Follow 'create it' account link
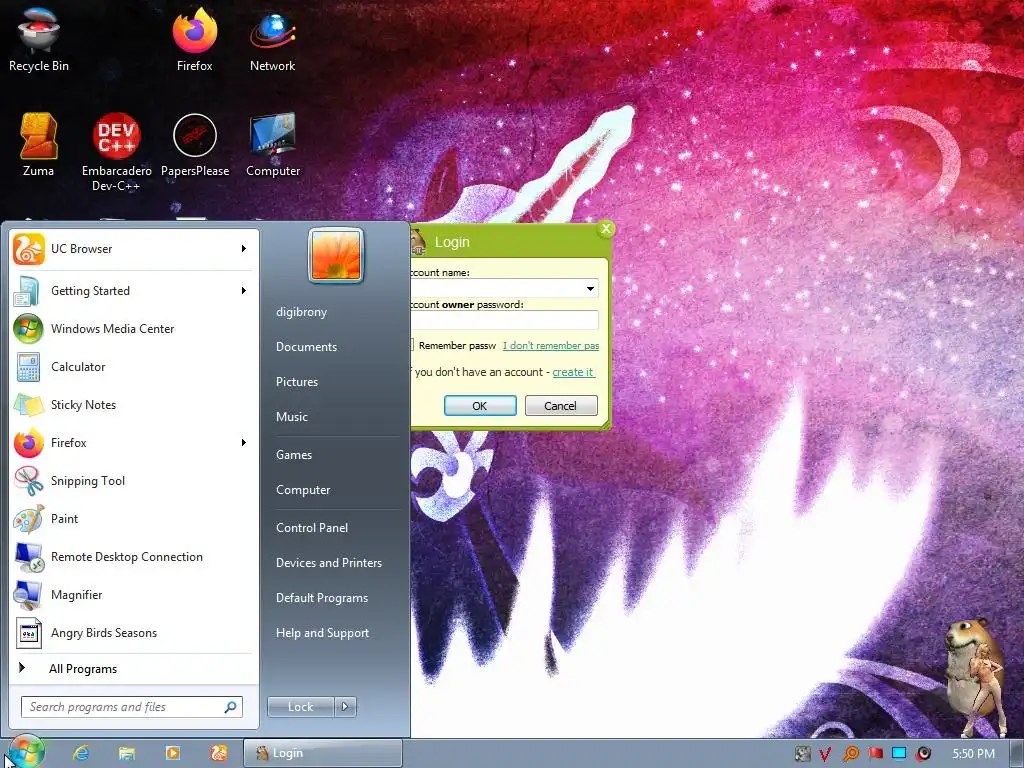The image size is (1024, 768). coord(573,372)
